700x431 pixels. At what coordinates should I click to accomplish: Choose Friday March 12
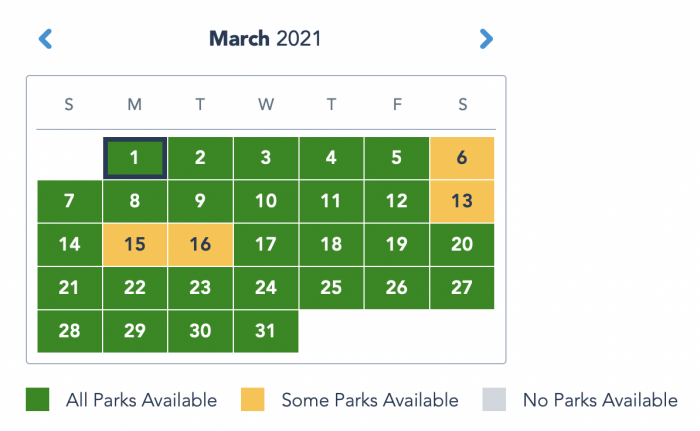coord(396,201)
